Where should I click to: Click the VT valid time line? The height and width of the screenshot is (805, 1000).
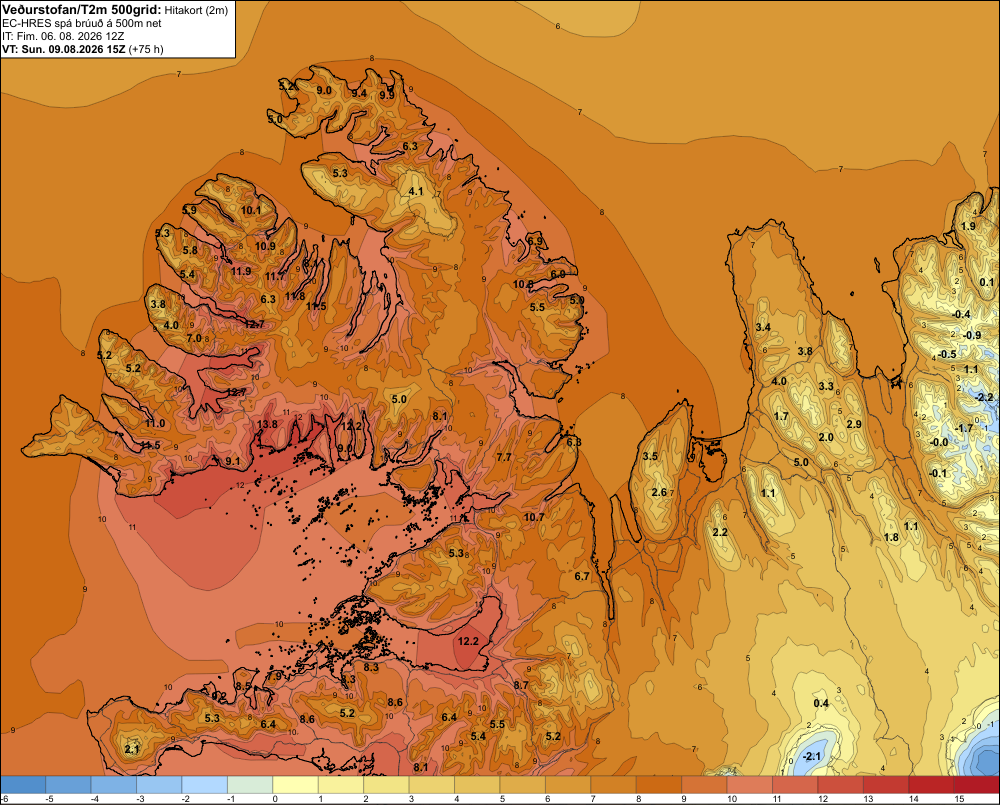(83, 49)
